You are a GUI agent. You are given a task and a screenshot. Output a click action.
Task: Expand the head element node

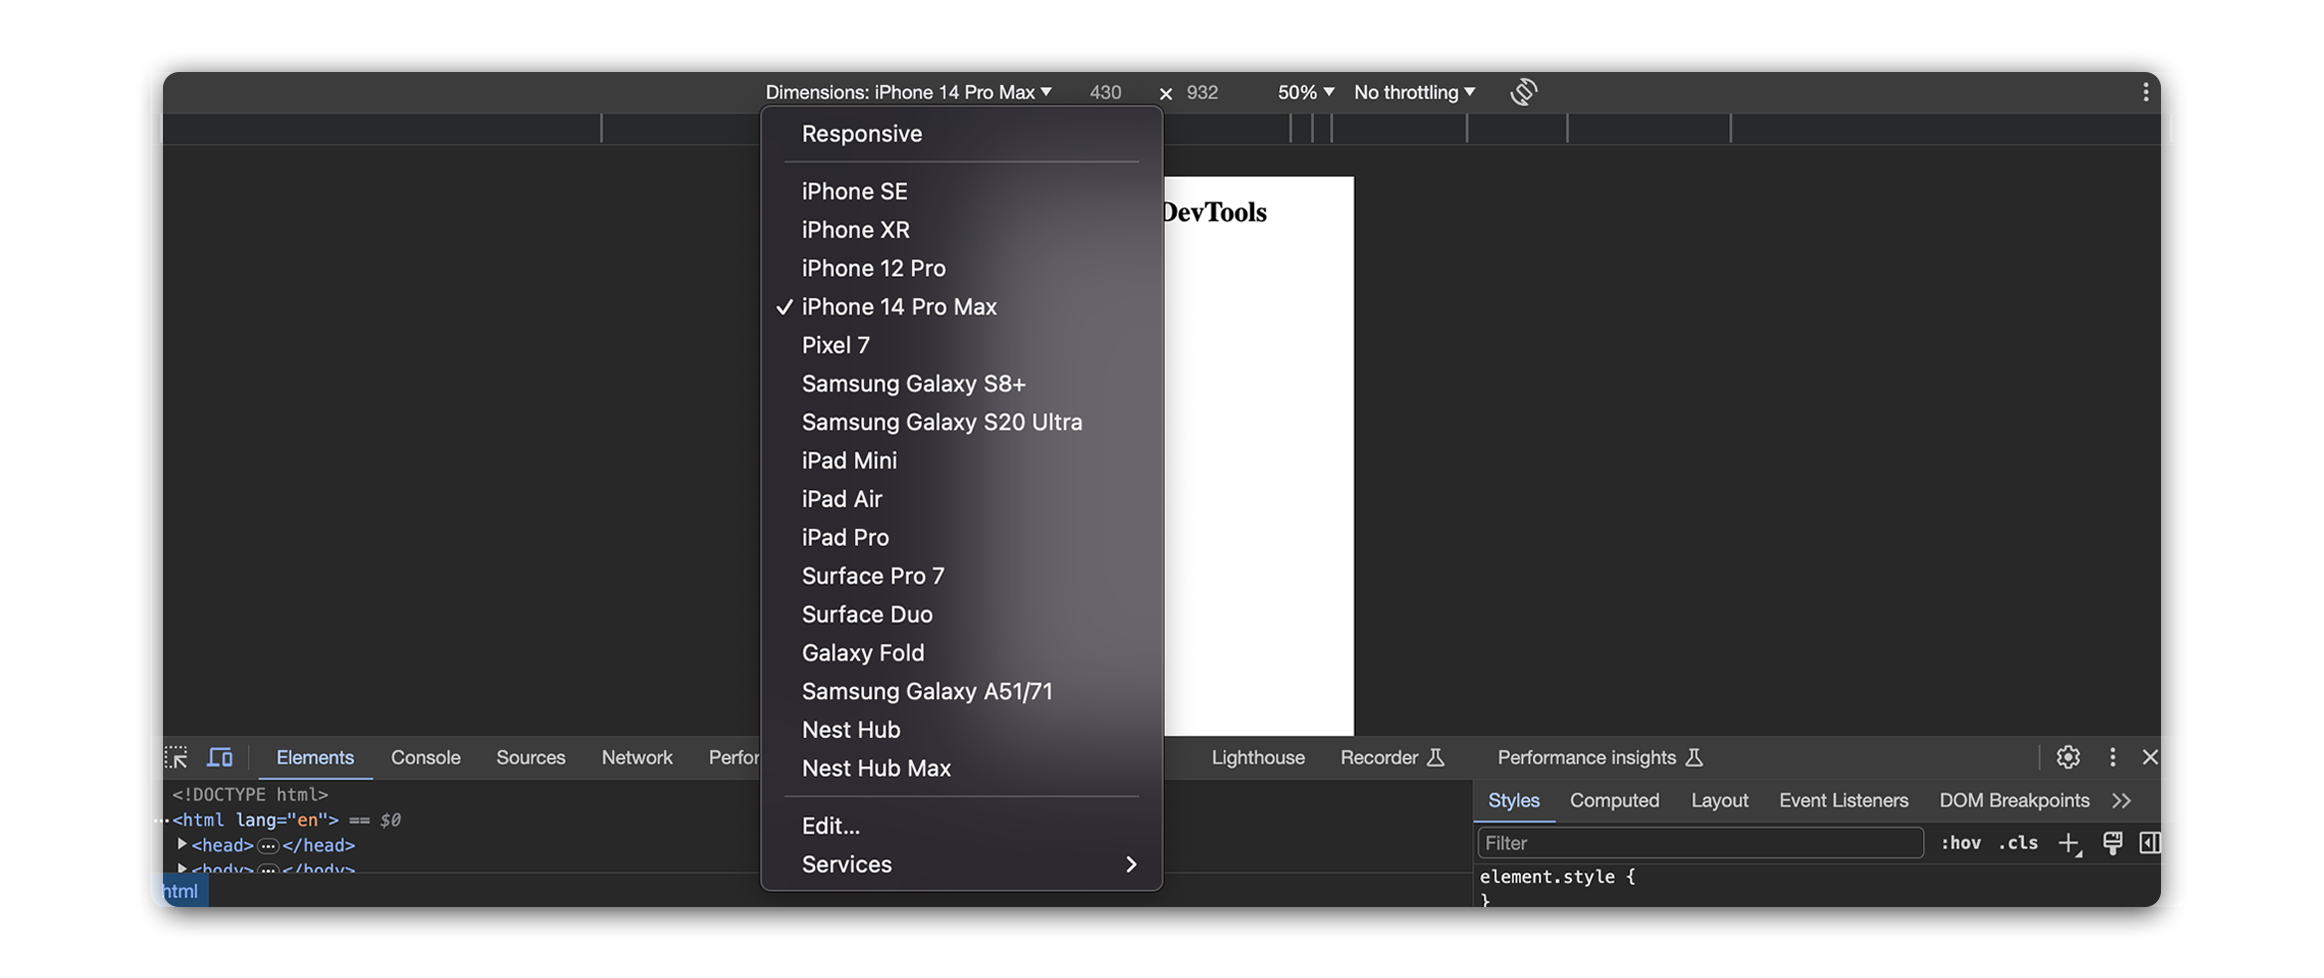click(182, 844)
